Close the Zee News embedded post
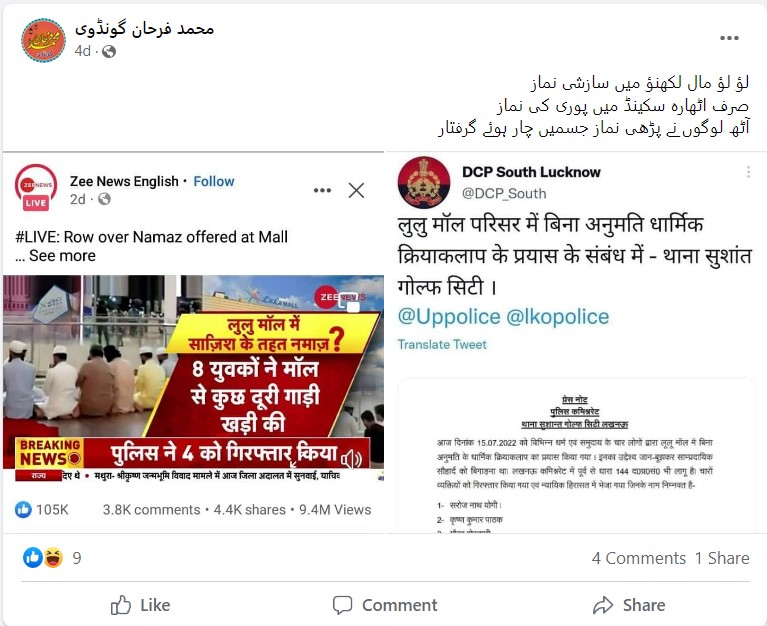 pos(356,190)
